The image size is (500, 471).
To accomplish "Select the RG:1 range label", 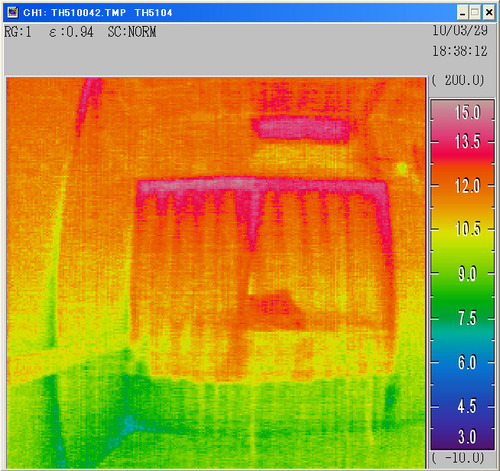I will coord(18,32).
